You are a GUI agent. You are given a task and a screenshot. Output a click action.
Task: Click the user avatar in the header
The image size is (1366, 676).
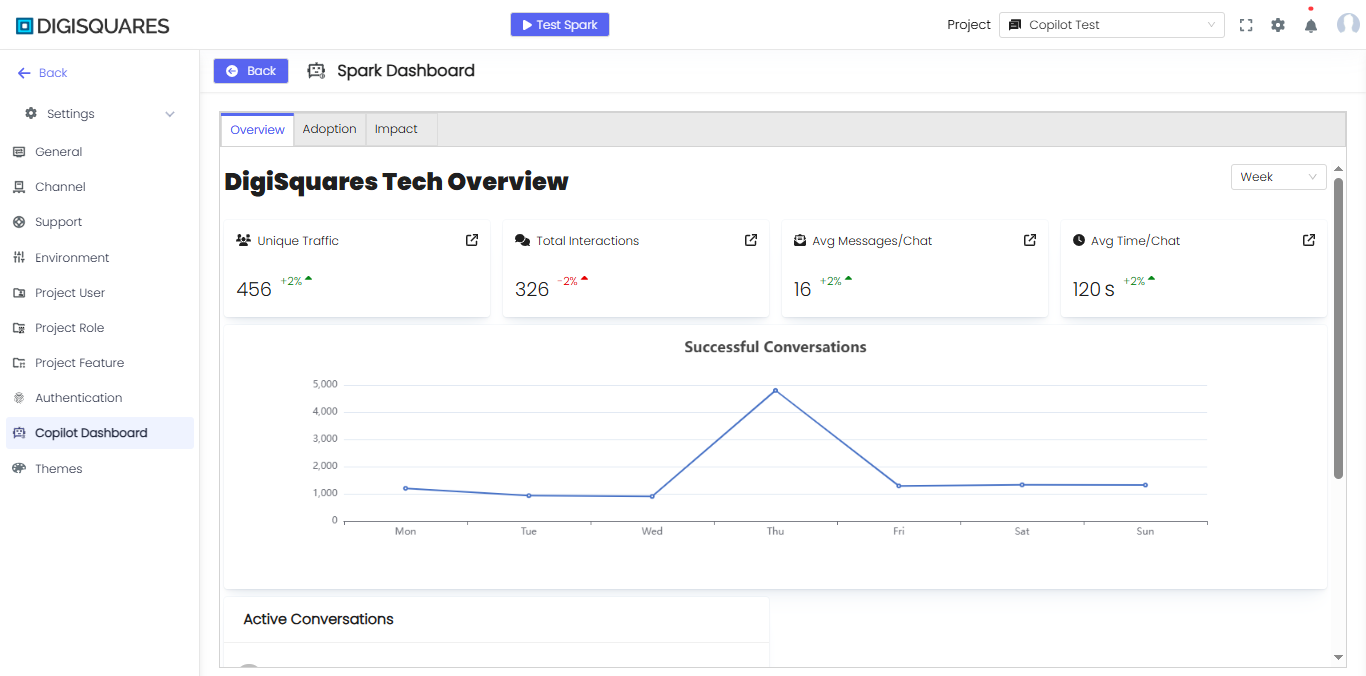tap(1348, 25)
